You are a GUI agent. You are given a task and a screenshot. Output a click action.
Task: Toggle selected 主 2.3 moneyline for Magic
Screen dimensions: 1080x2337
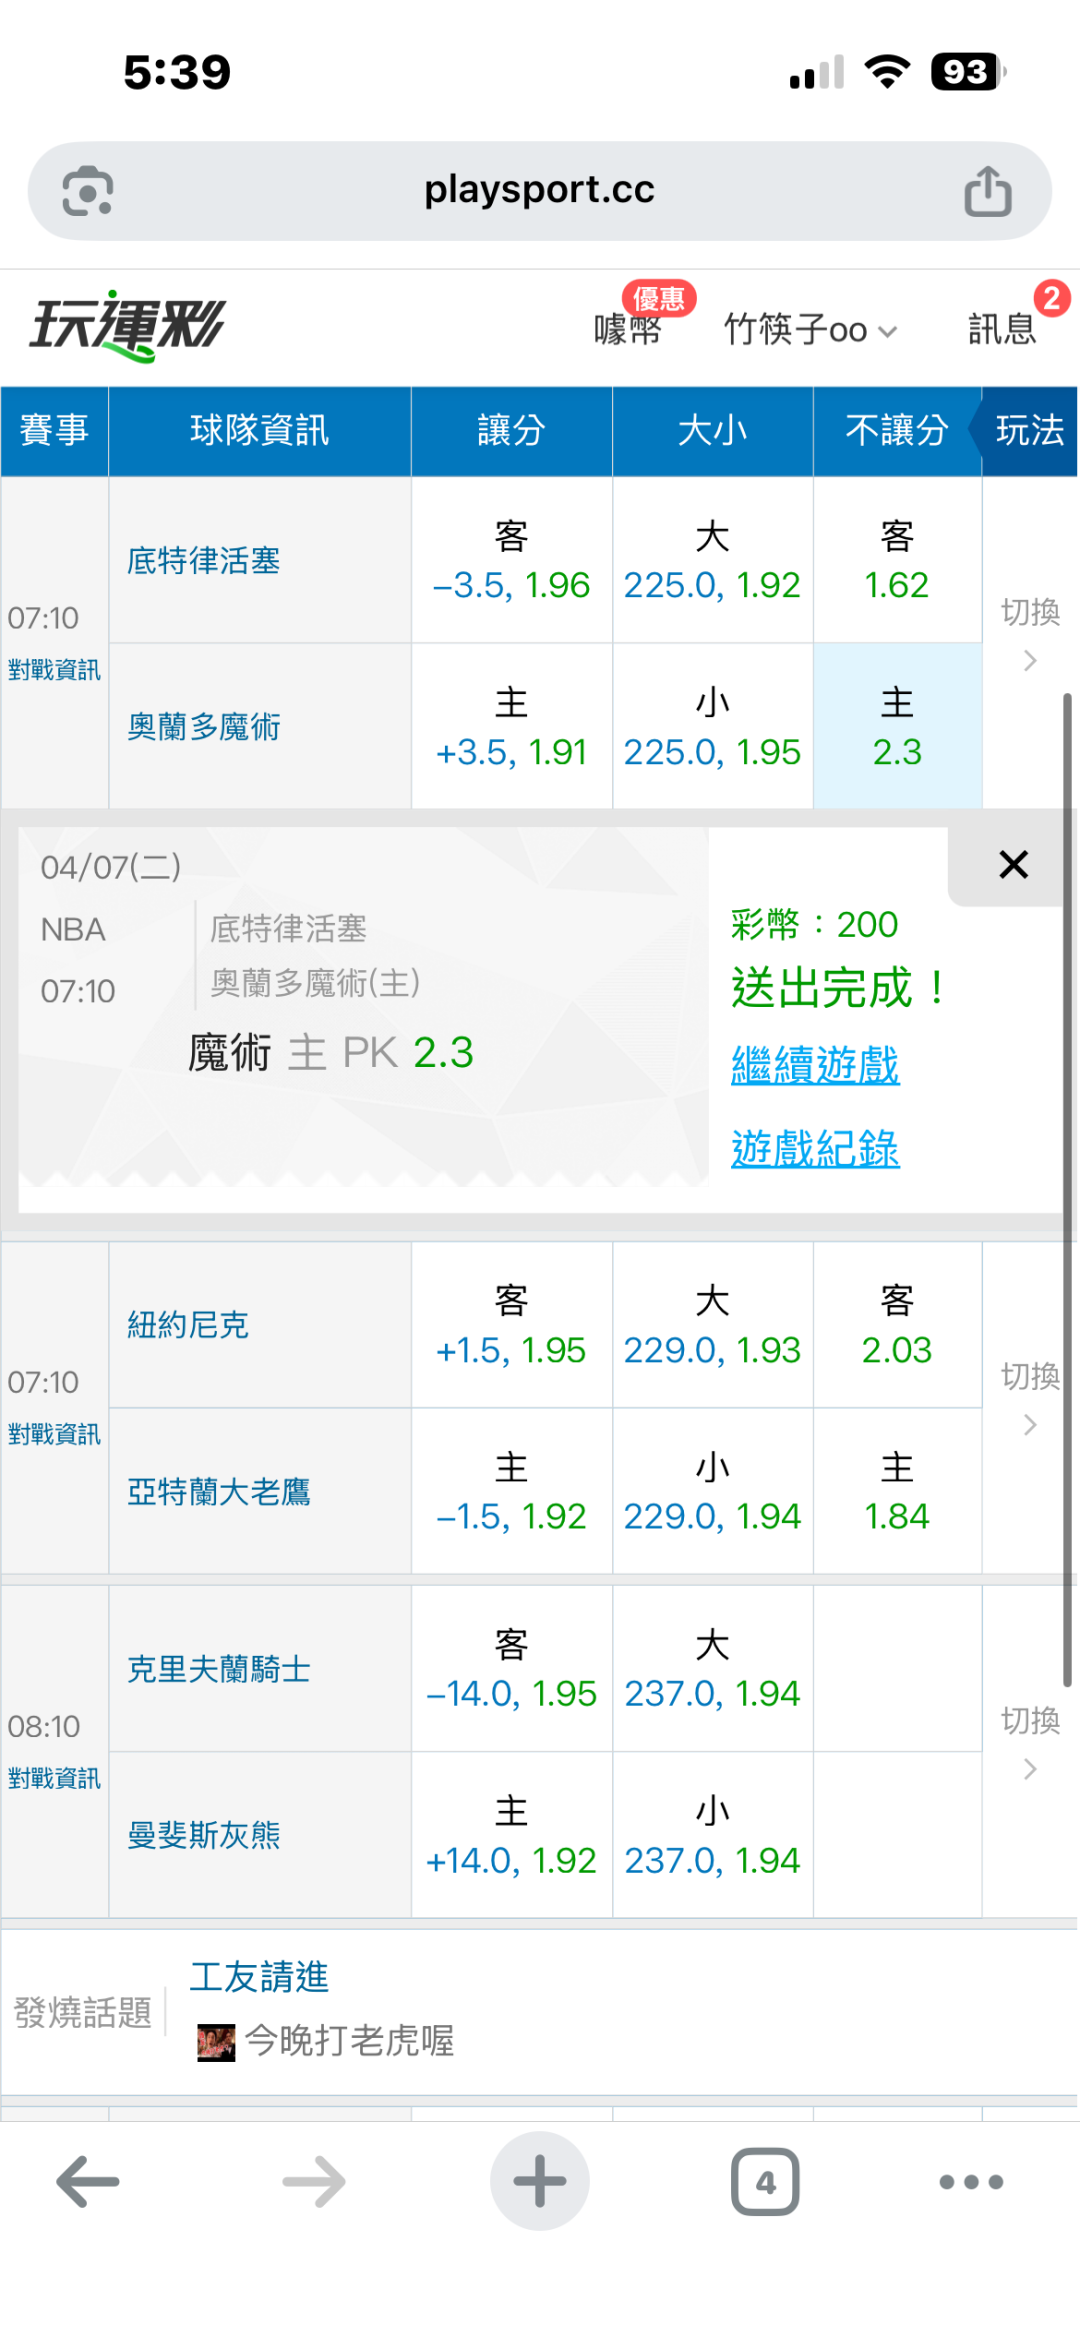pos(897,726)
